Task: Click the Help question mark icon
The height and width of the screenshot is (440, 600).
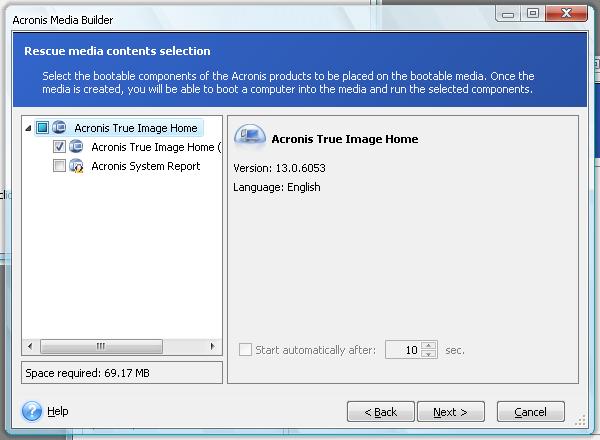Action: click(x=32, y=411)
